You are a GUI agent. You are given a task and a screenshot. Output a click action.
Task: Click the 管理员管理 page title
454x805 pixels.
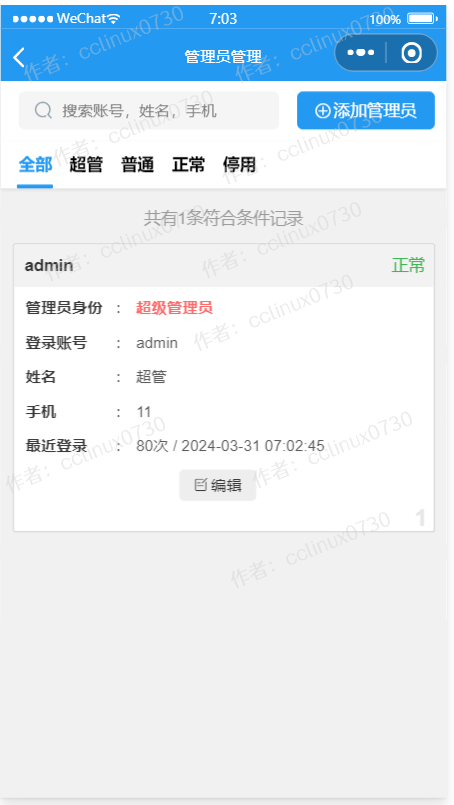pos(223,56)
